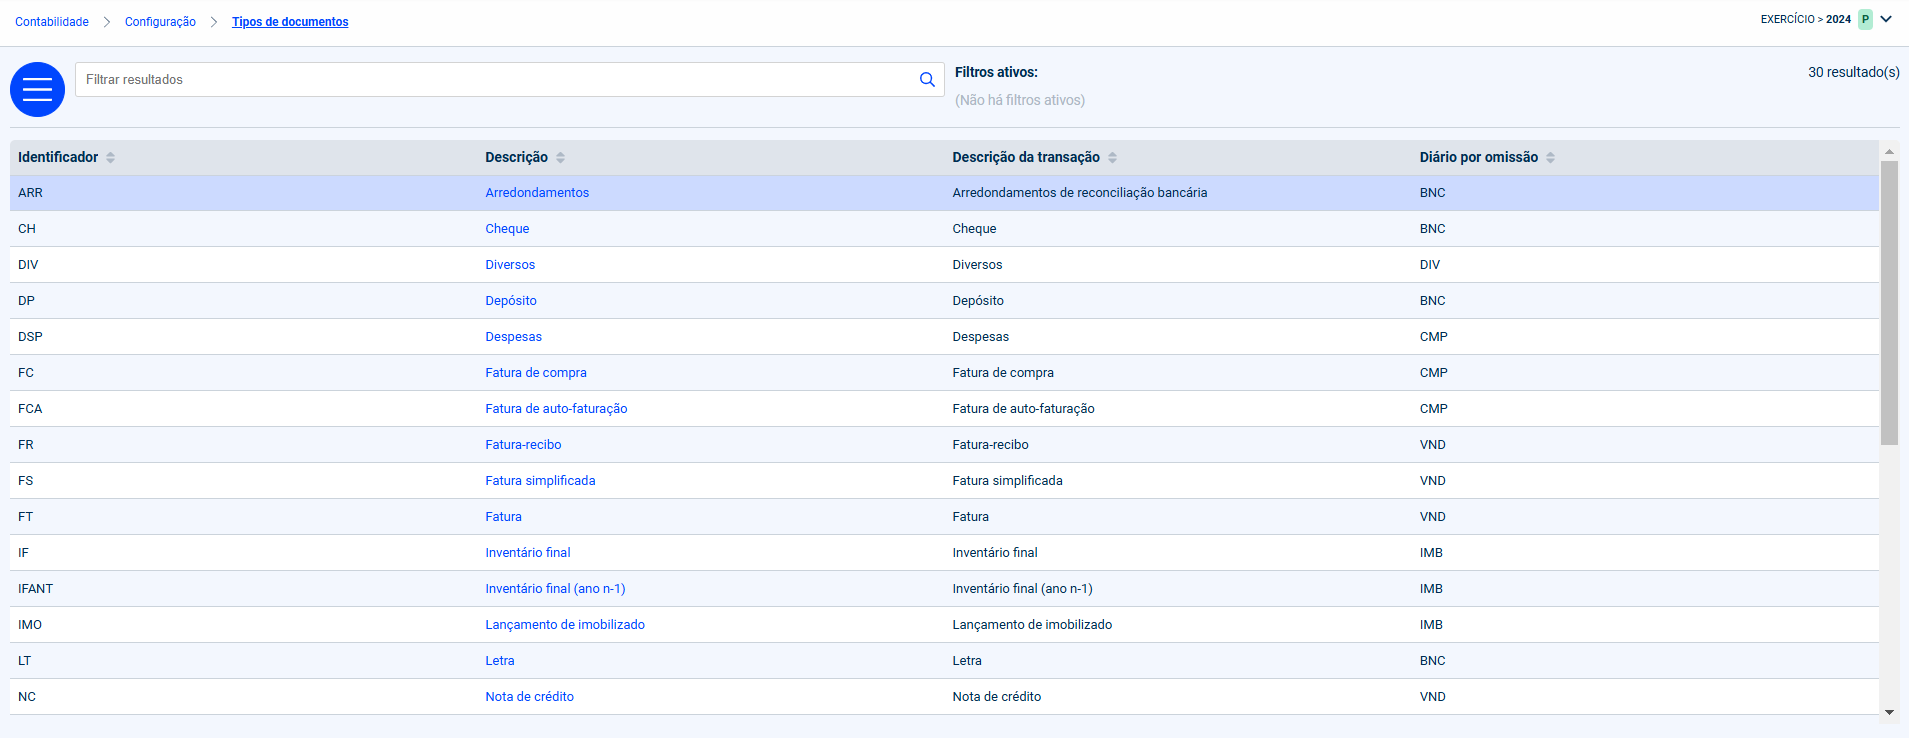Sort by Descrição column arrows
1909x738 pixels.
pos(561,158)
